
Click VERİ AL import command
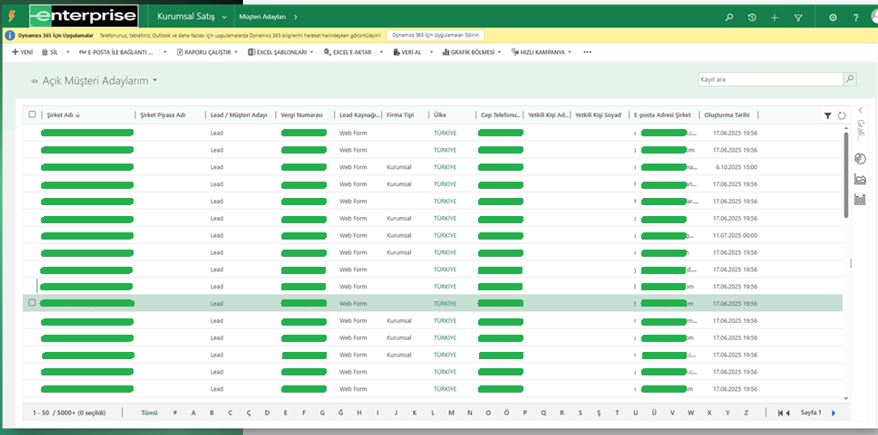pyautogui.click(x=407, y=52)
